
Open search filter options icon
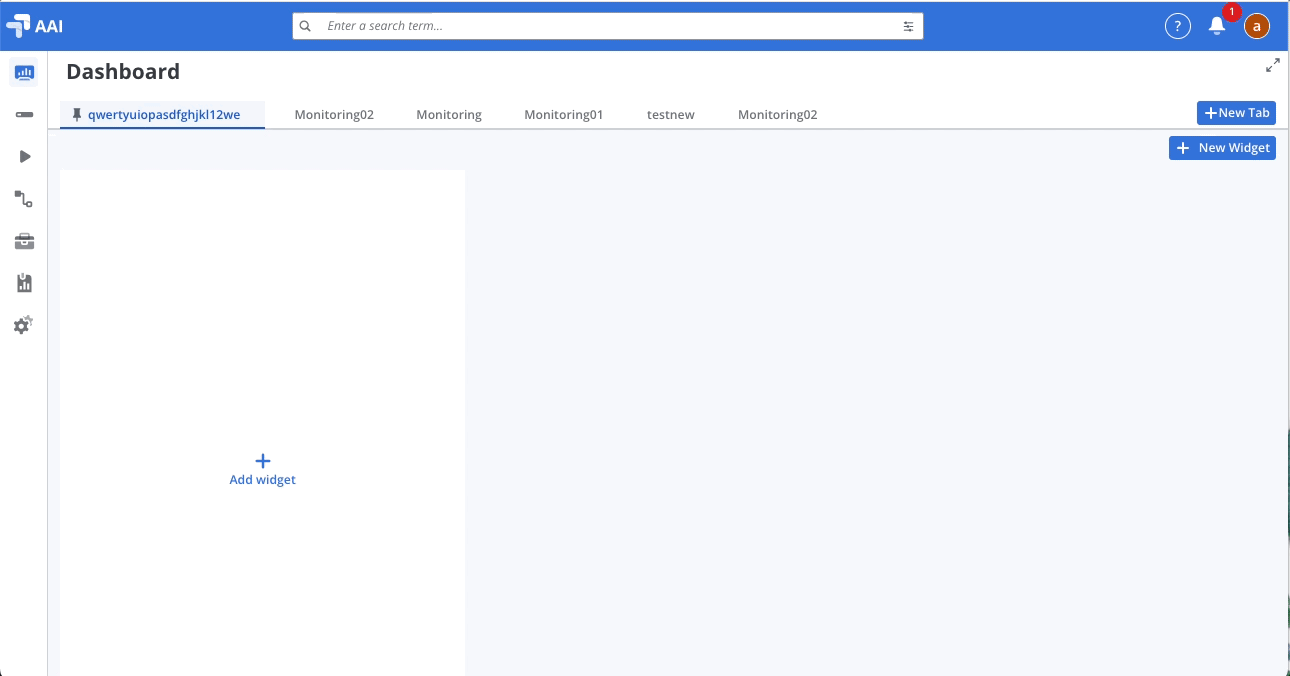coord(909,26)
